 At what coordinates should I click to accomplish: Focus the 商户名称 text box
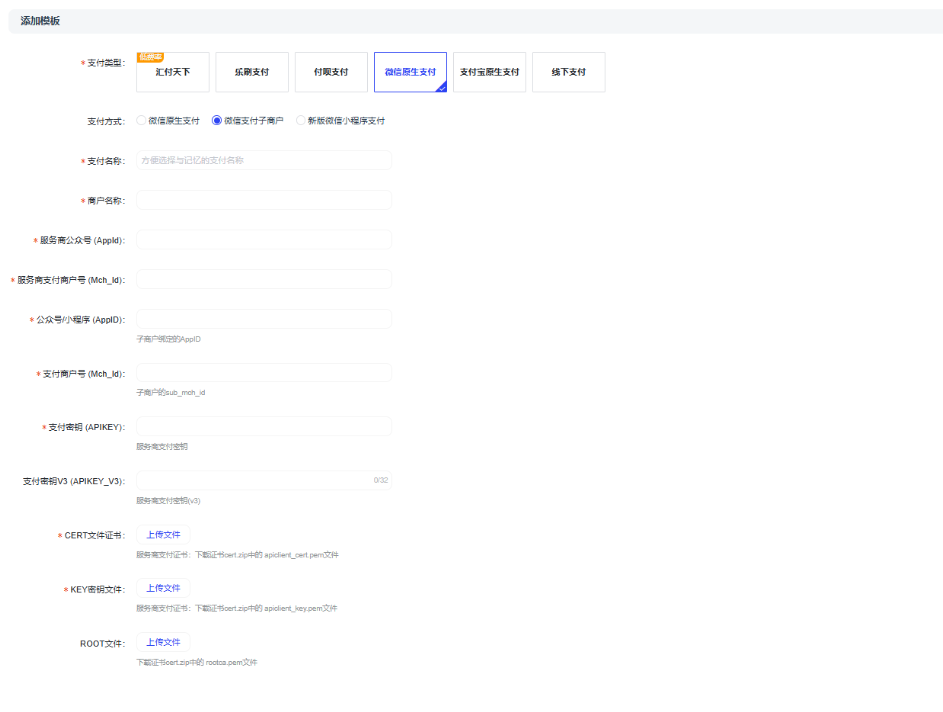pyautogui.click(x=263, y=200)
